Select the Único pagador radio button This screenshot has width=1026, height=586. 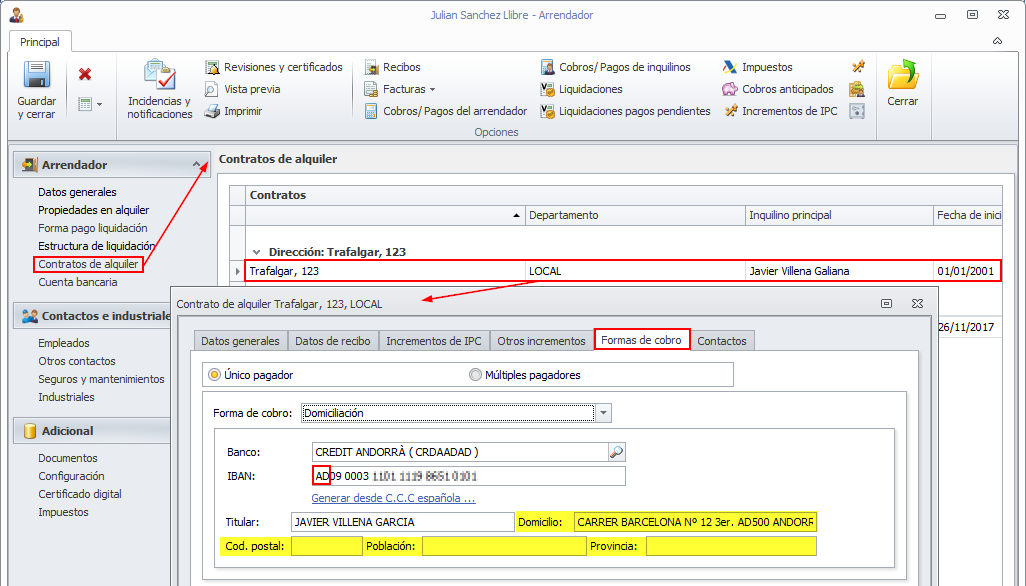214,375
